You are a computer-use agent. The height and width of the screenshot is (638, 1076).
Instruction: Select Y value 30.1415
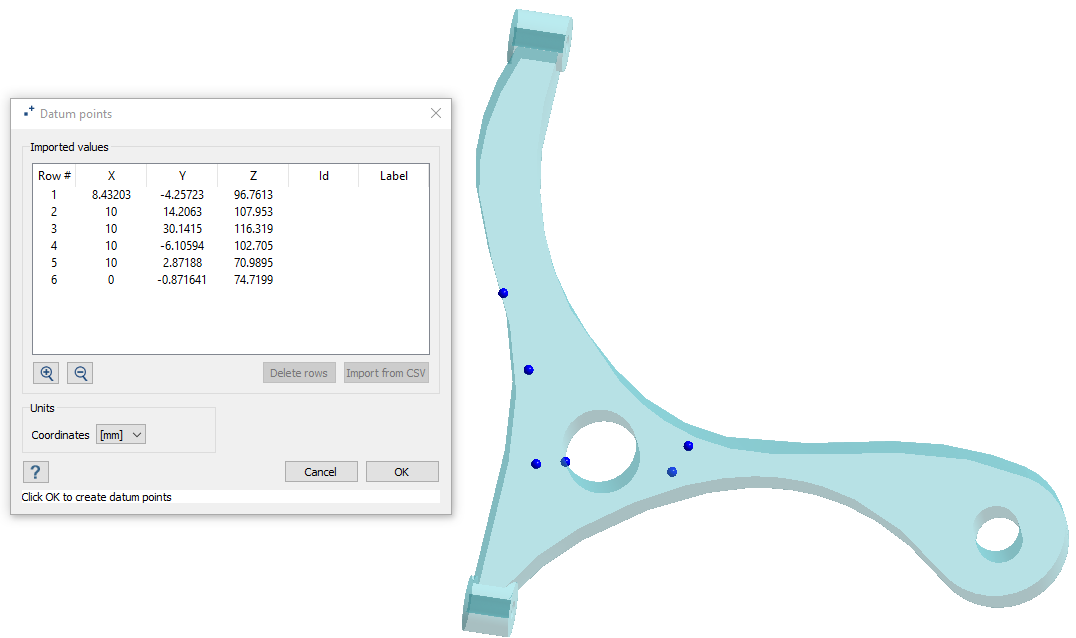pyautogui.click(x=182, y=229)
